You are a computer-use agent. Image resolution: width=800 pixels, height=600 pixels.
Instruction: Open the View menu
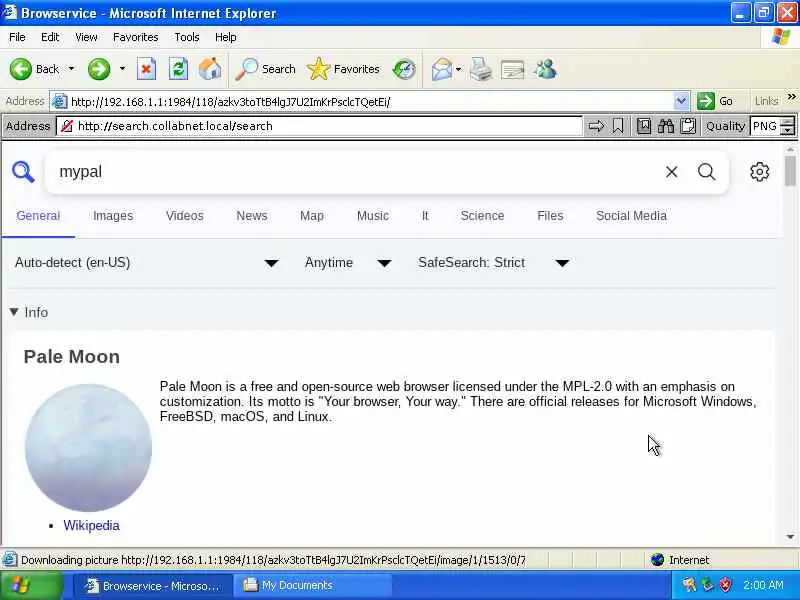click(x=86, y=37)
